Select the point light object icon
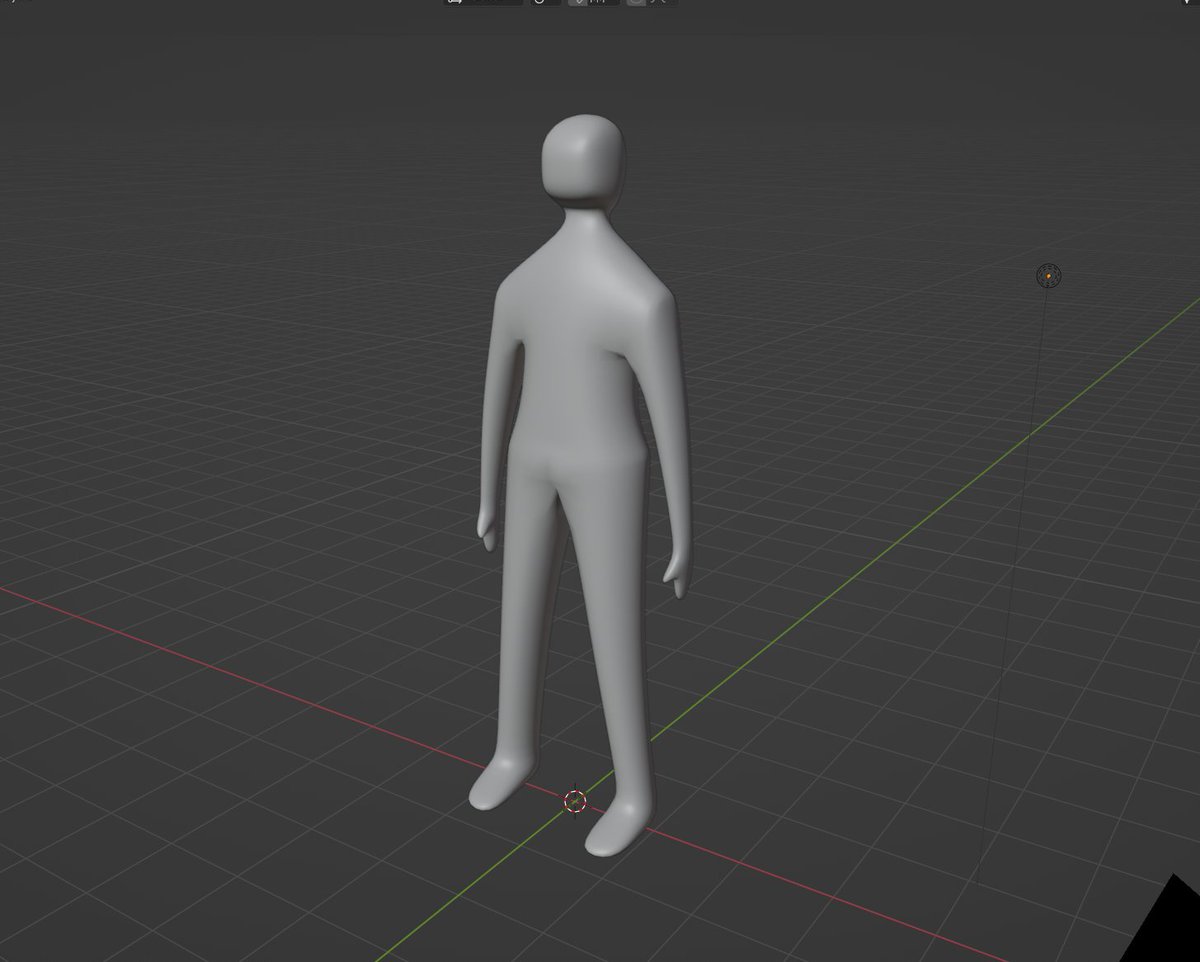1200x962 pixels. click(x=1048, y=276)
